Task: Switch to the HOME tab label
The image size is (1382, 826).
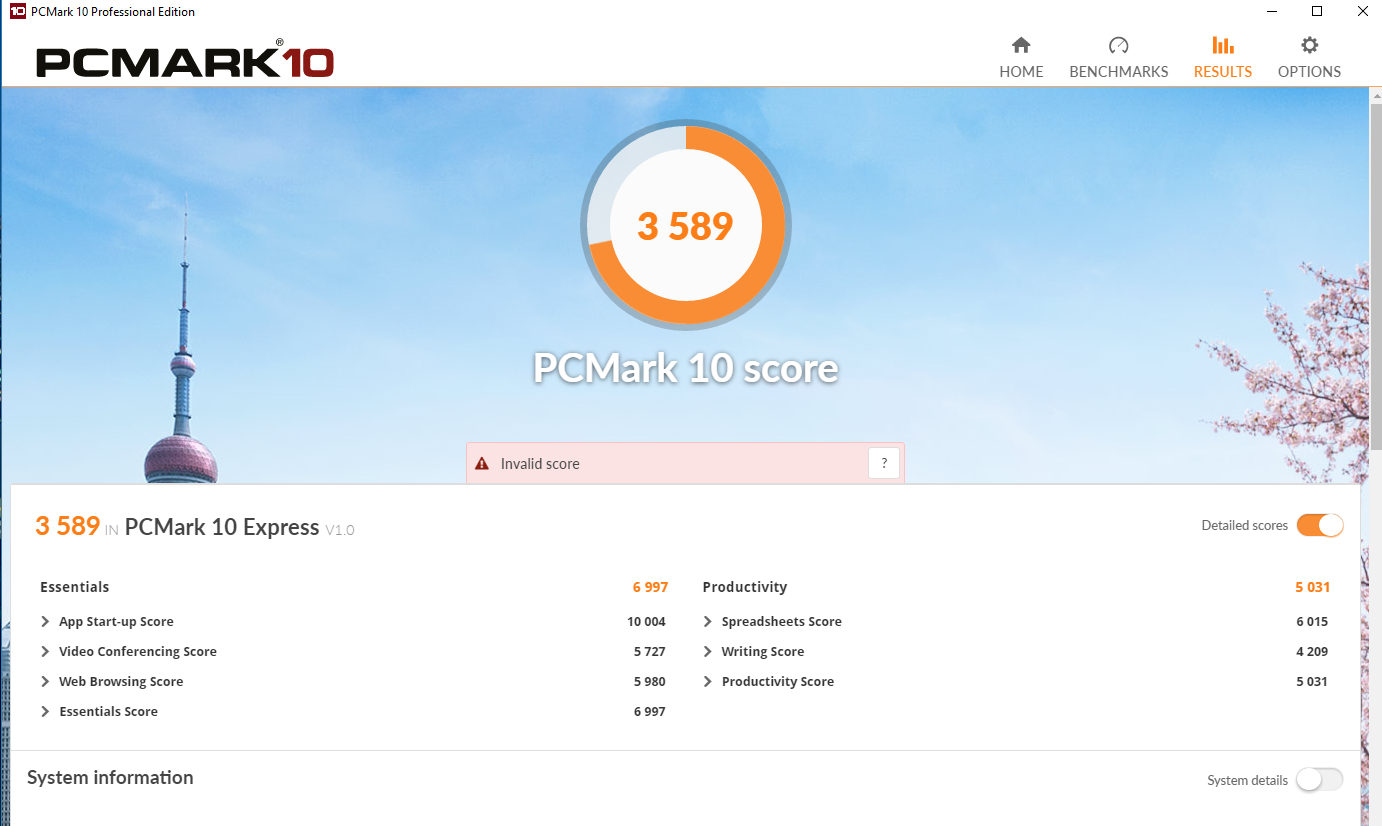Action: pos(1021,72)
